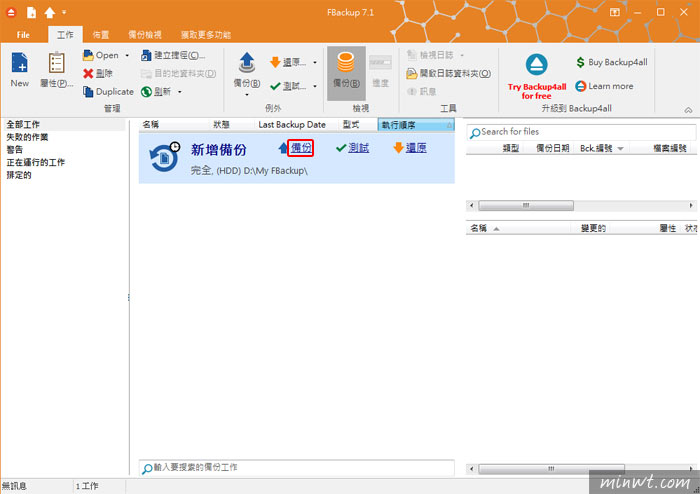Expand the refresh (刷新) dropdown arrow
The height and width of the screenshot is (494, 700).
[x=180, y=91]
